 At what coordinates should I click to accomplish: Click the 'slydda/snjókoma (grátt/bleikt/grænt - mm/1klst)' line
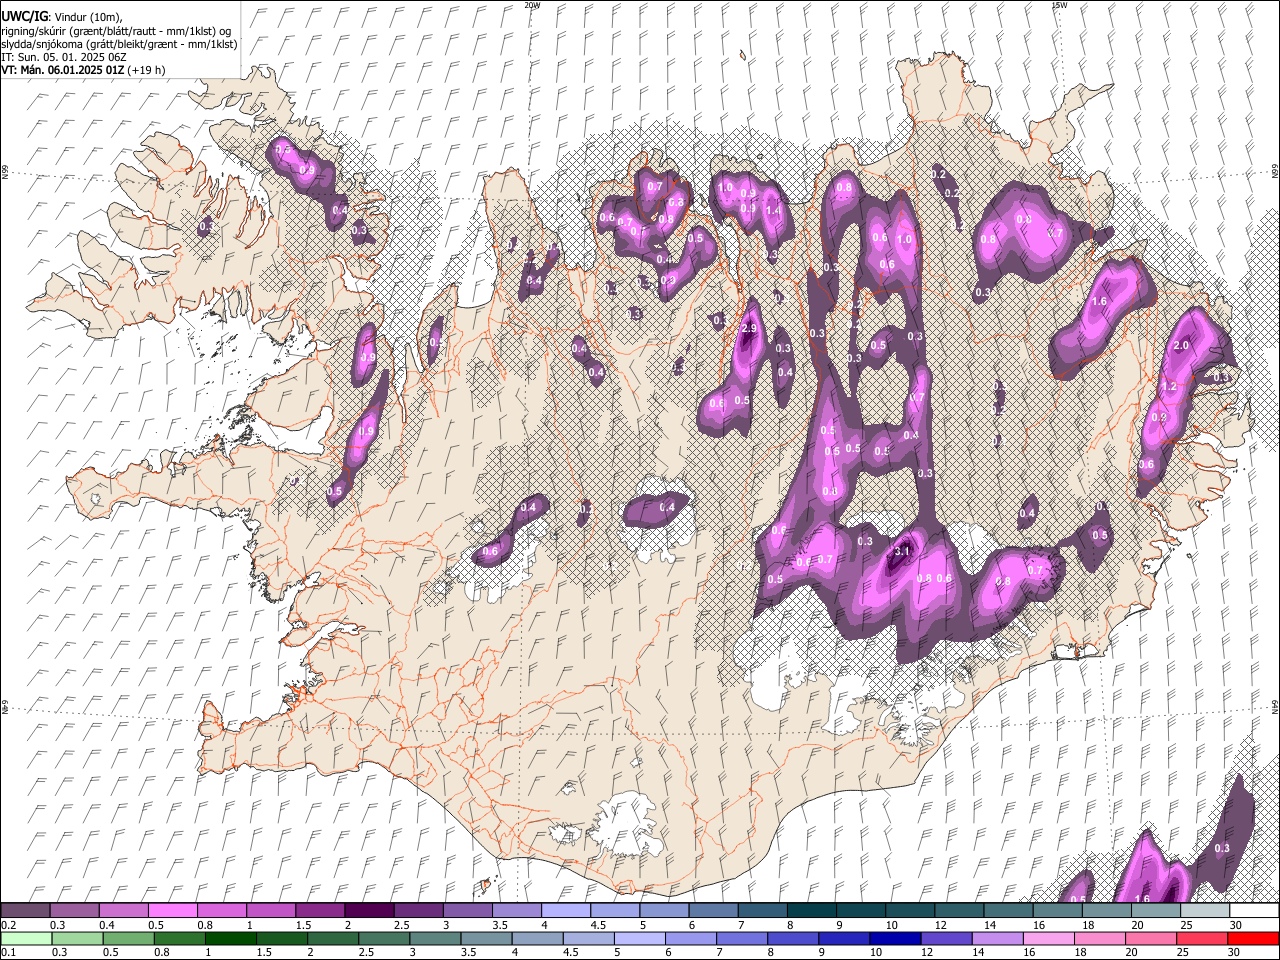(119, 44)
